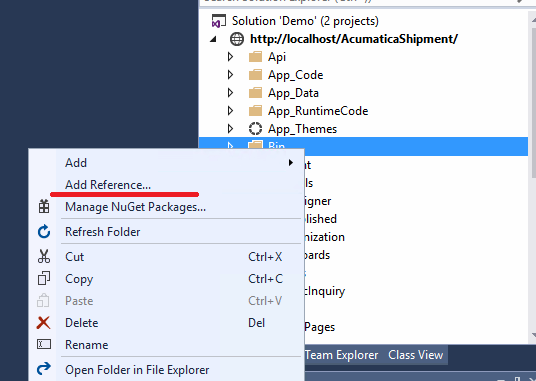536x381 pixels.
Task: Click the App_RuntimeCode folder icon
Action: (x=255, y=111)
